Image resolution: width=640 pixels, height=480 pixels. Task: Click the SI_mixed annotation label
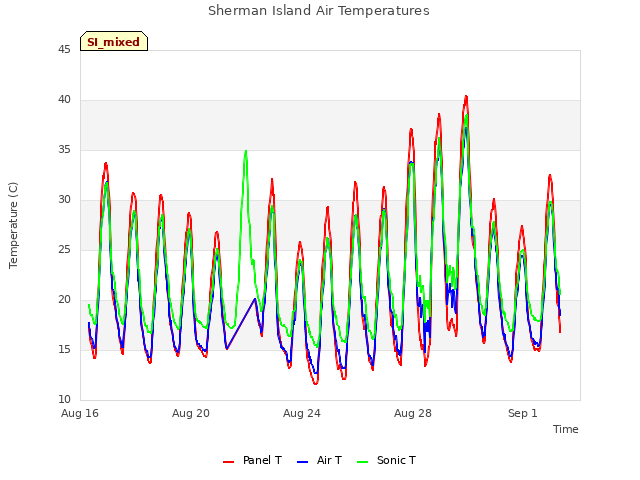pos(113,42)
